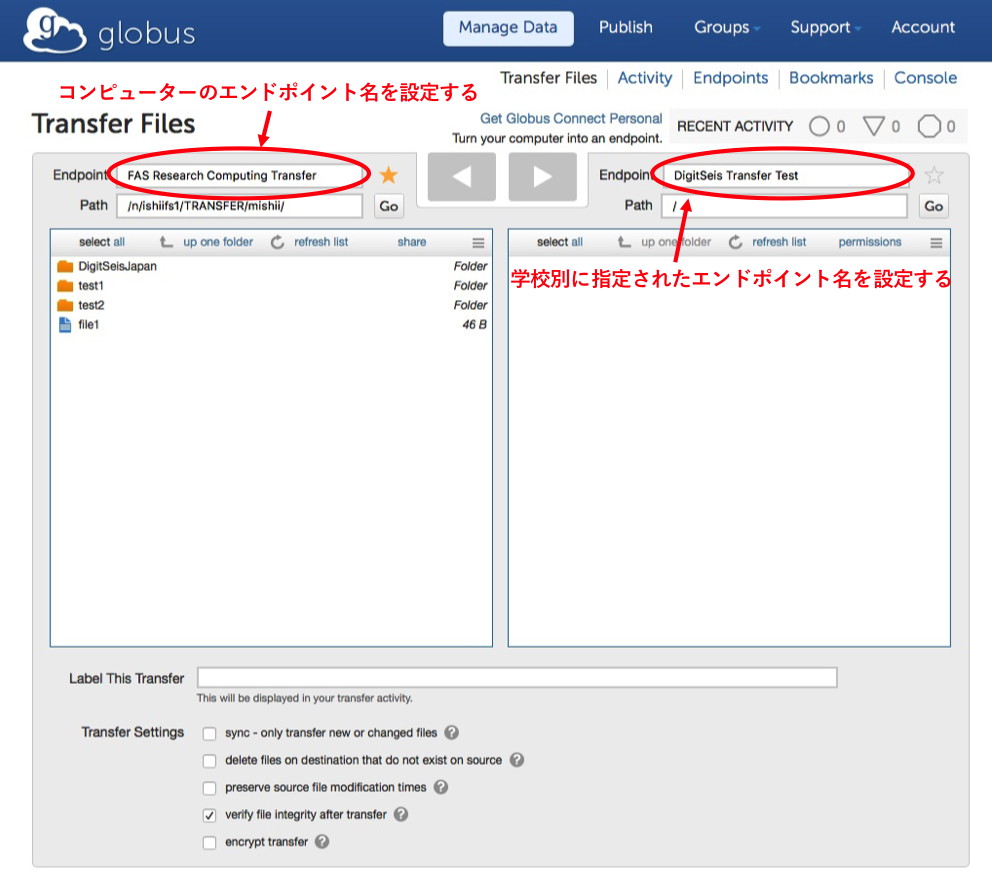This screenshot has width=992, height=882.
Task: Enable preserve source file modification times
Action: point(209,788)
